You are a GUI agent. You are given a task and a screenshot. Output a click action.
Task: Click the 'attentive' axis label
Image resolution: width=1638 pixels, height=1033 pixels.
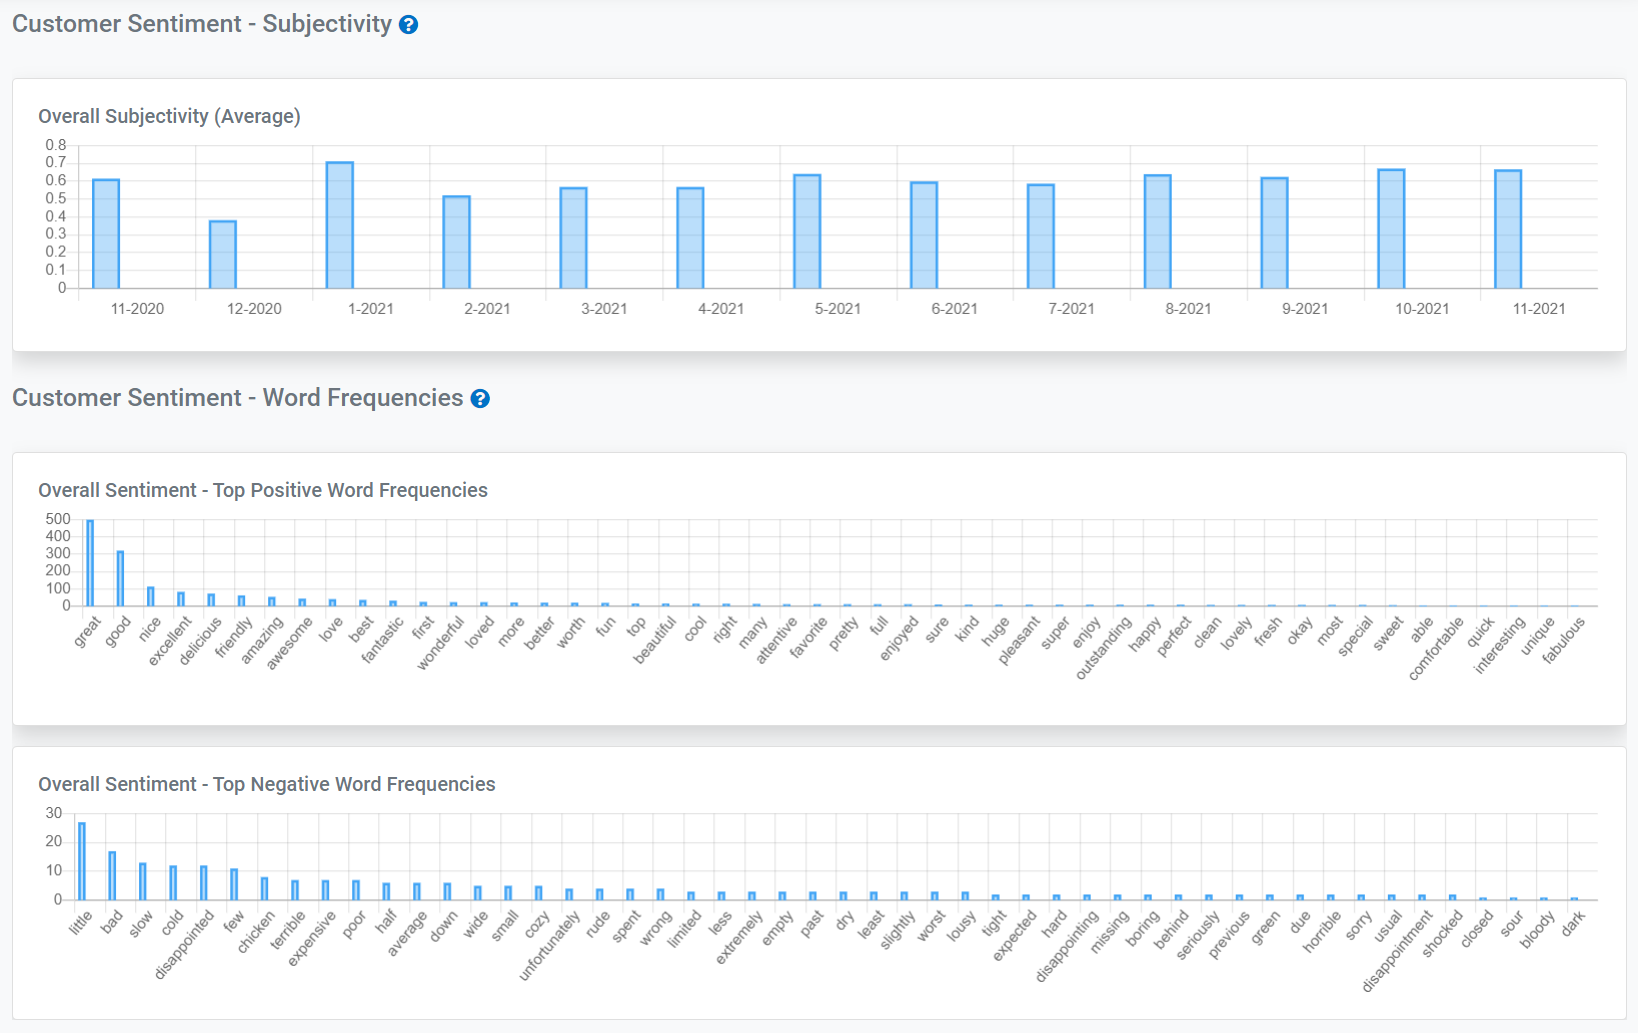click(x=777, y=640)
